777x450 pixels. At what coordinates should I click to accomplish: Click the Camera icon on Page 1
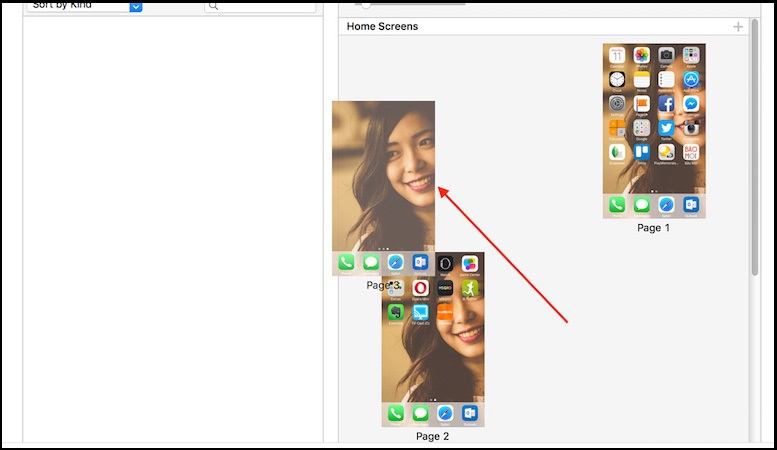click(666, 56)
